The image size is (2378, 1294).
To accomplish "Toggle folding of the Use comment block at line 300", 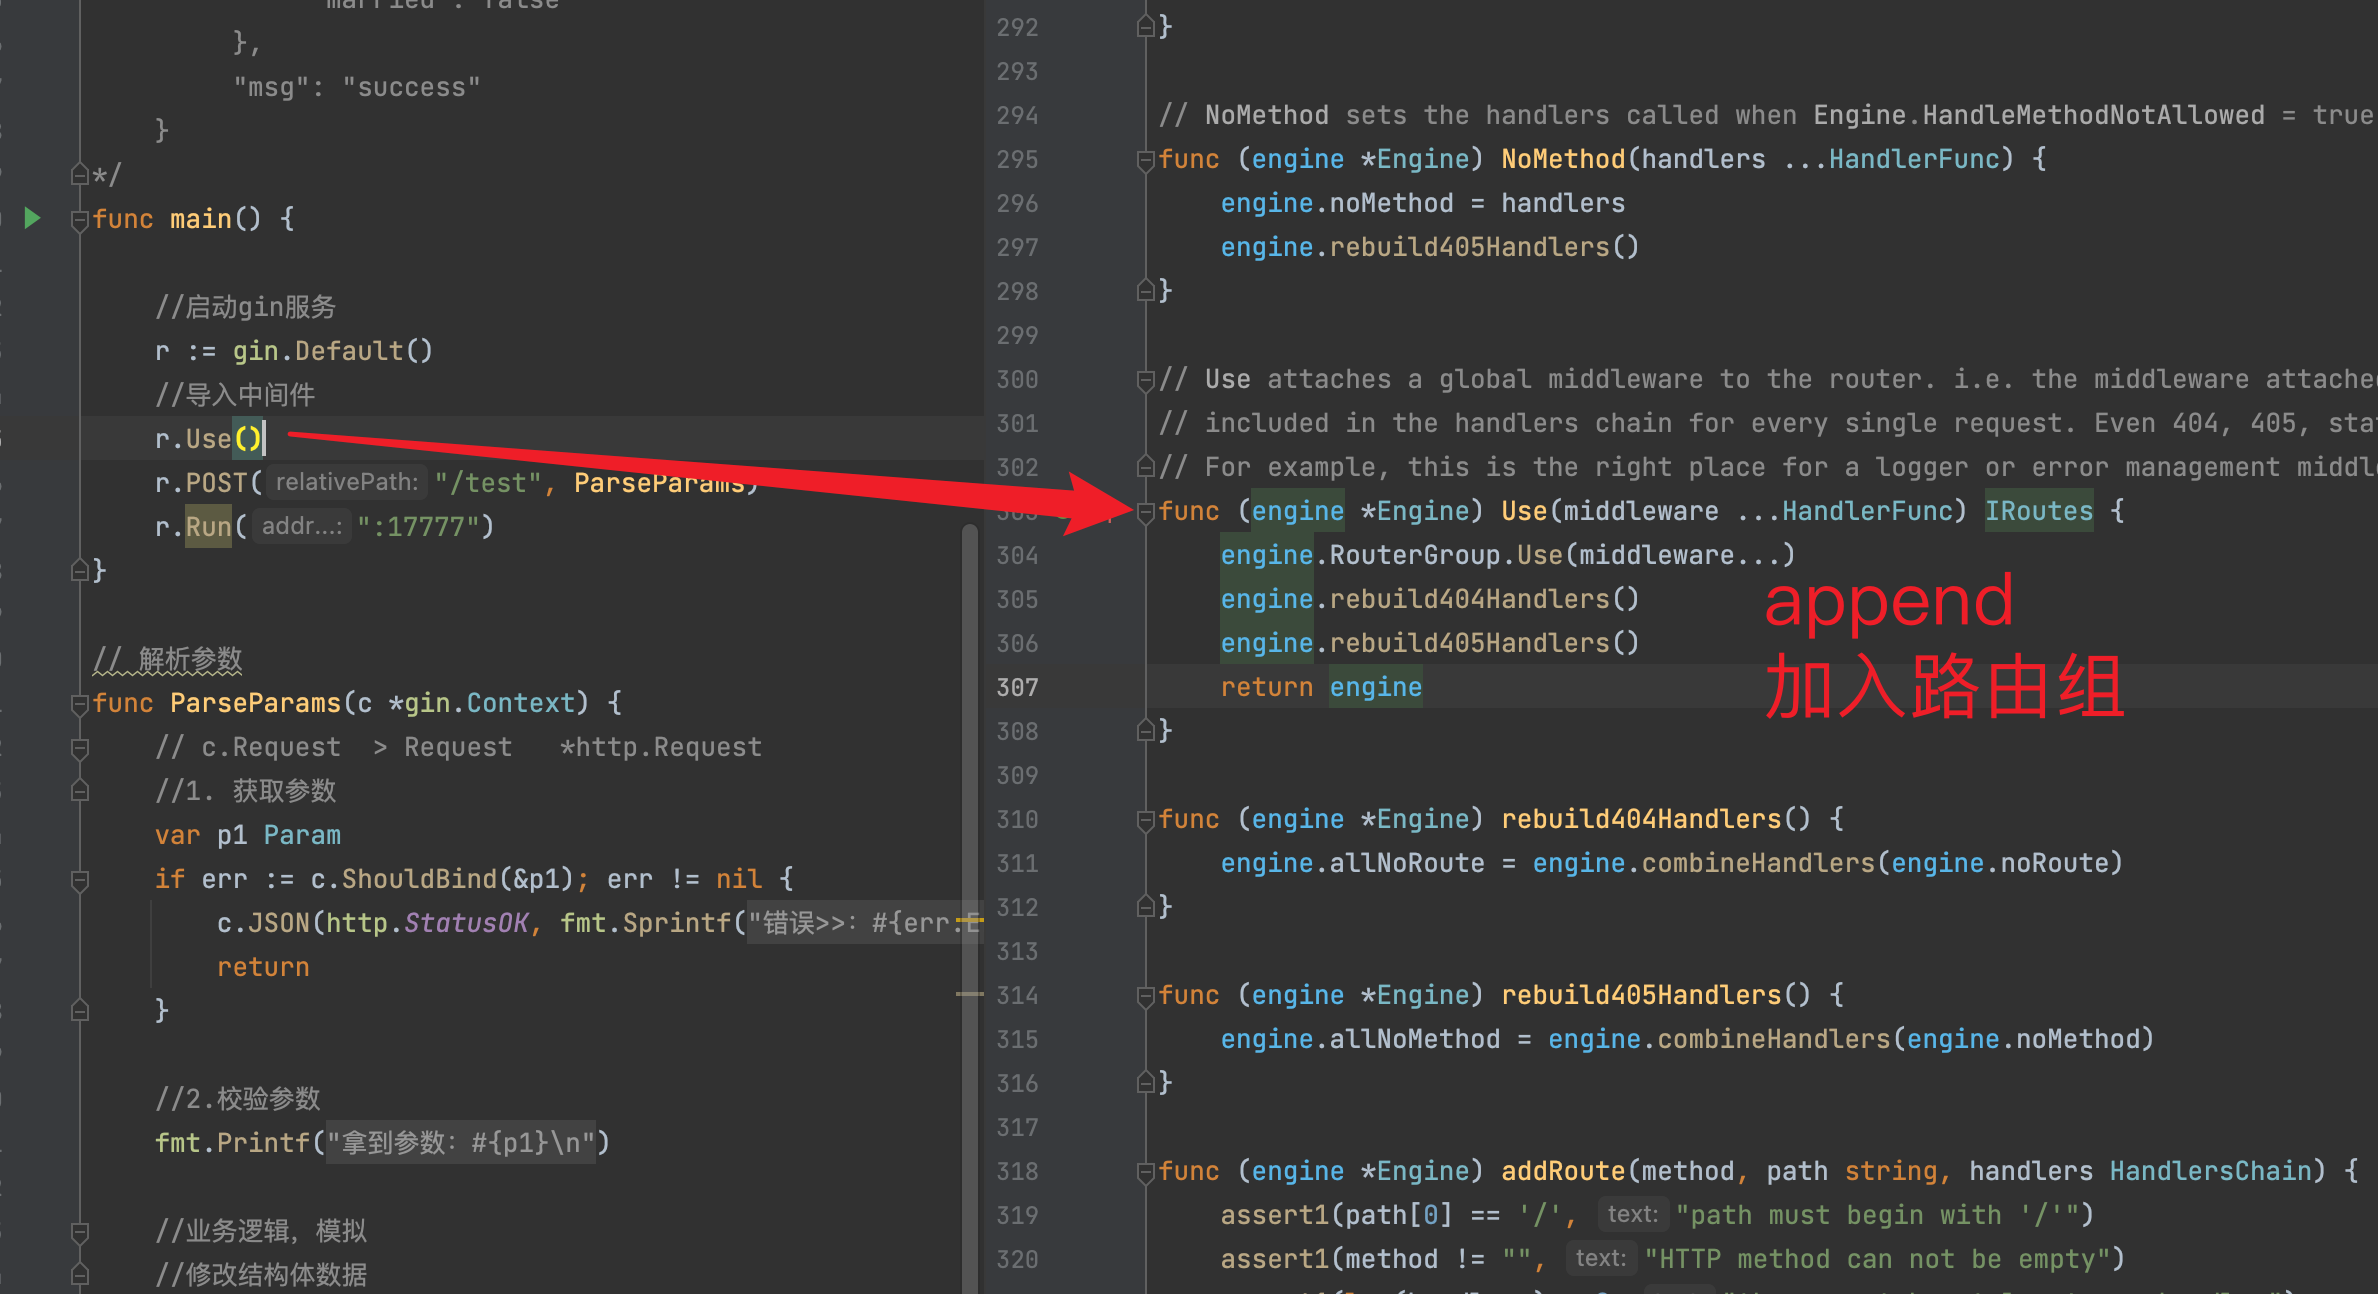I will click(1145, 380).
